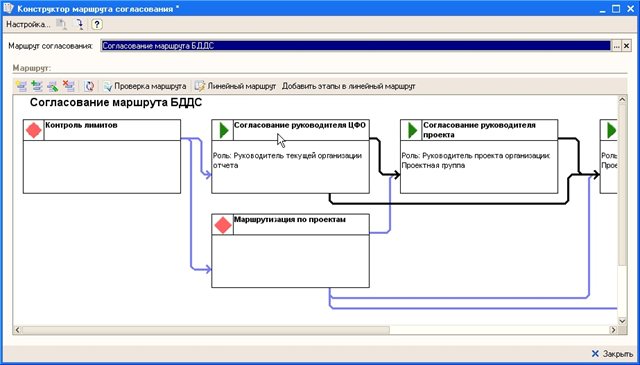Open the Настройка menu
Screen dimensions: 640x365
click(x=28, y=24)
